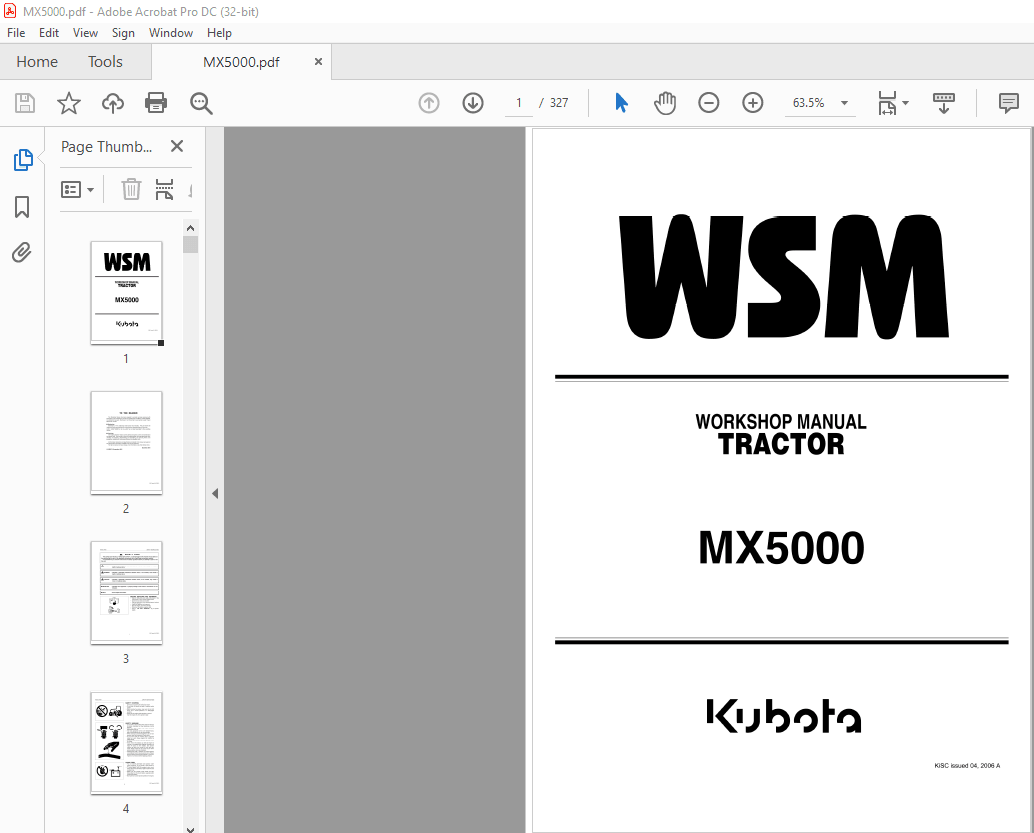Viewport: 1034px width, 833px height.
Task: Open the Attachments panel
Action: [x=22, y=252]
